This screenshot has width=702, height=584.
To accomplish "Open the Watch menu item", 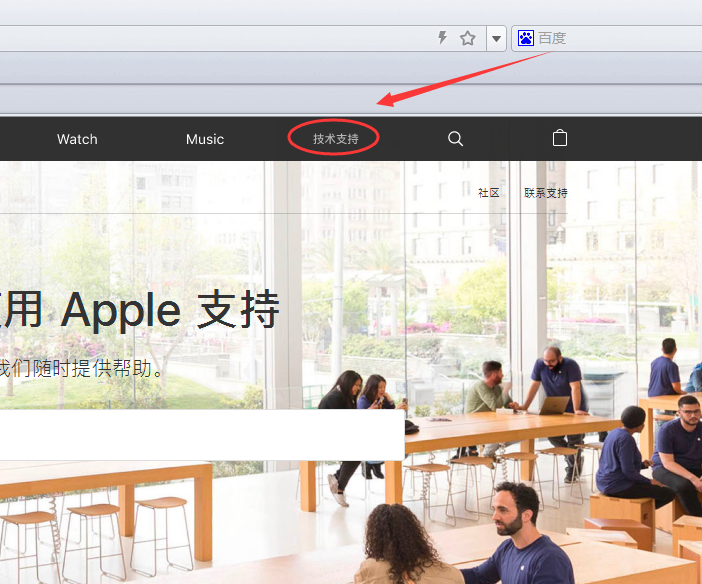I will point(77,139).
